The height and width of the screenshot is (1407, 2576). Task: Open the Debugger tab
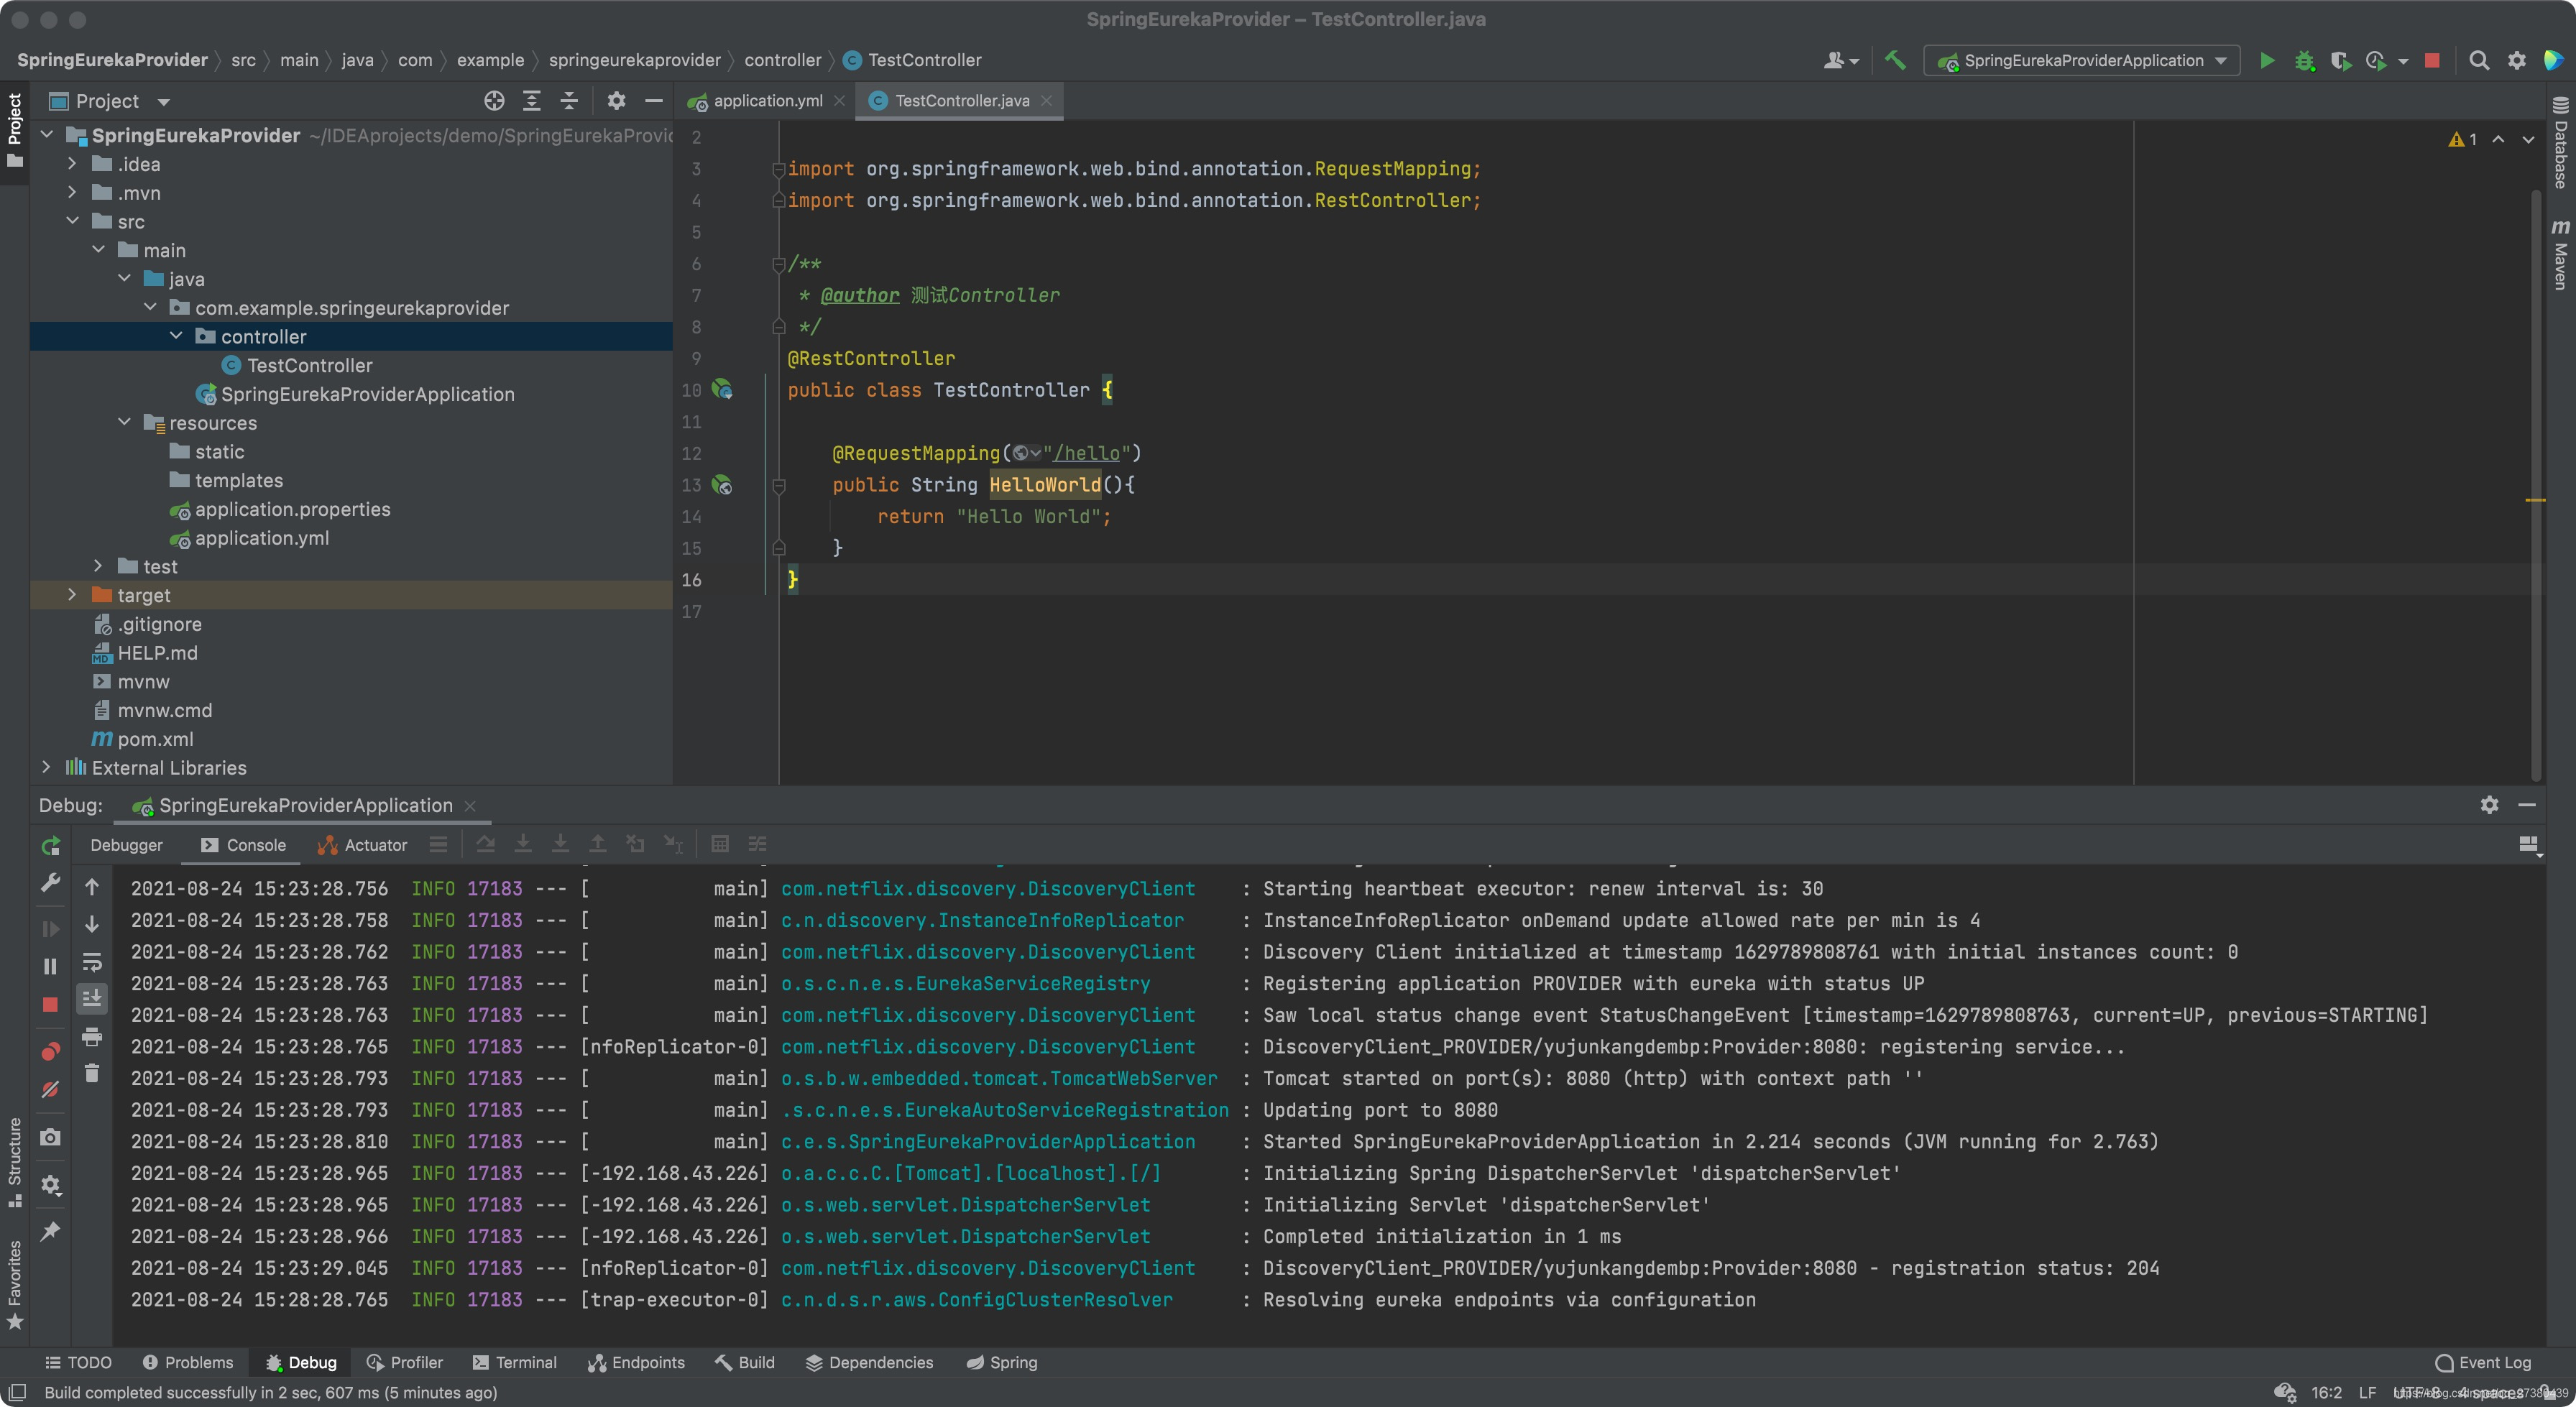[126, 845]
